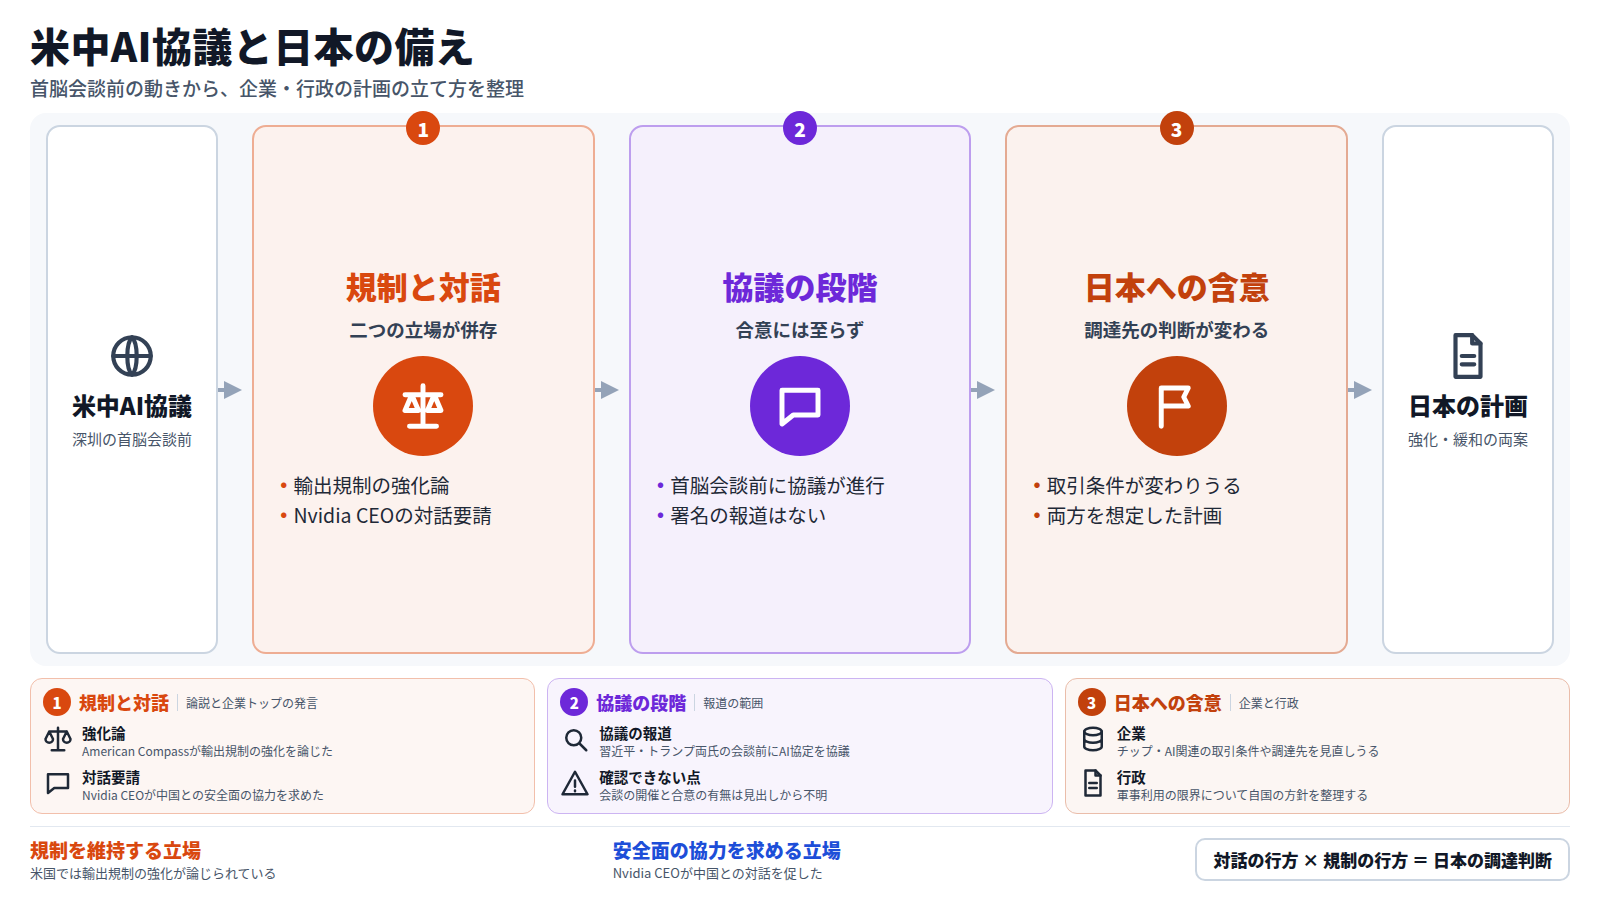
Task: Click the document icon beside 行政
Action: [x=1093, y=784]
